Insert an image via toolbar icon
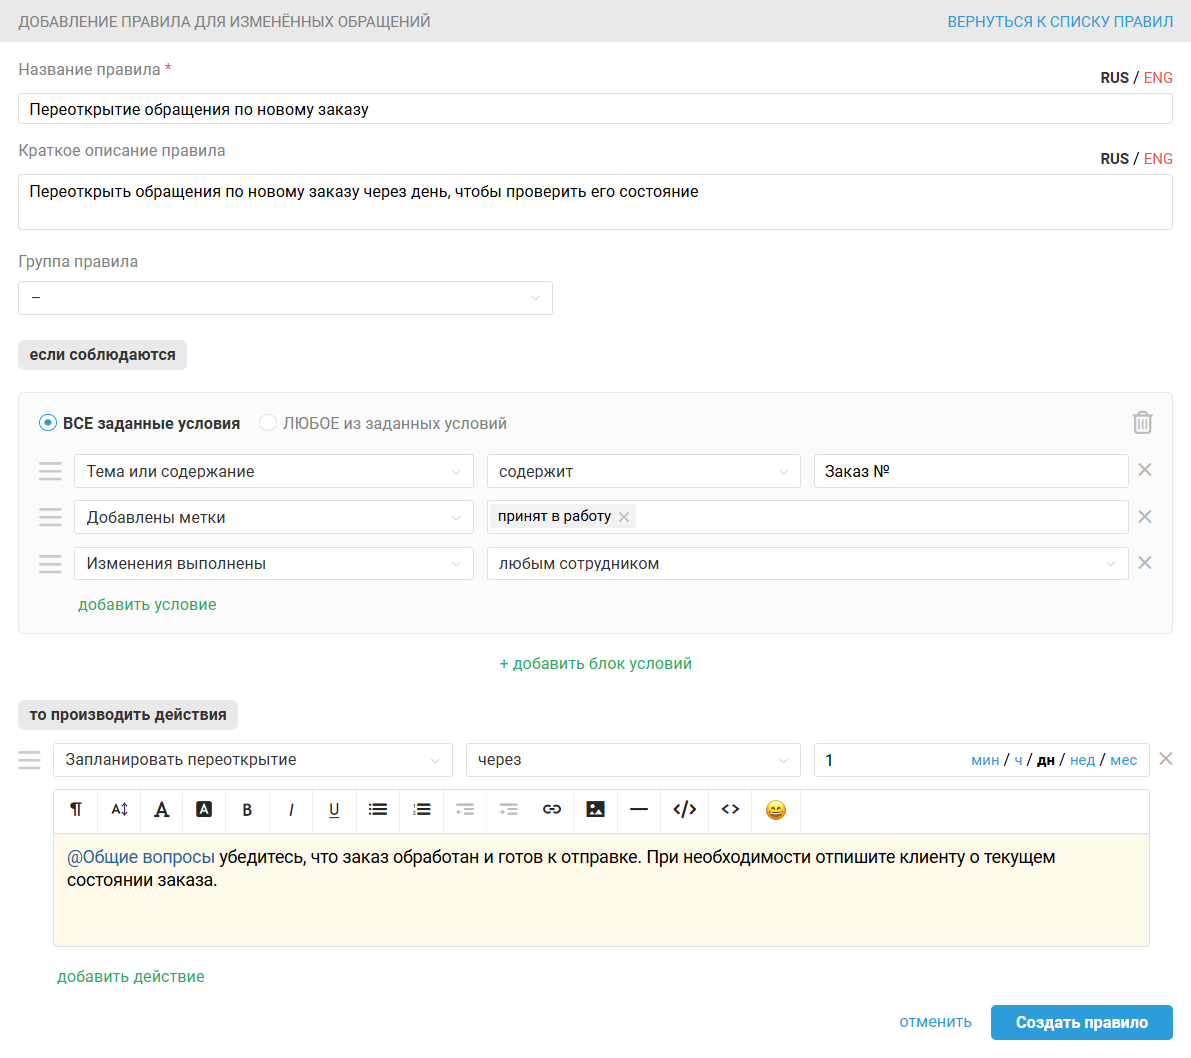1191x1058 pixels. pos(595,810)
